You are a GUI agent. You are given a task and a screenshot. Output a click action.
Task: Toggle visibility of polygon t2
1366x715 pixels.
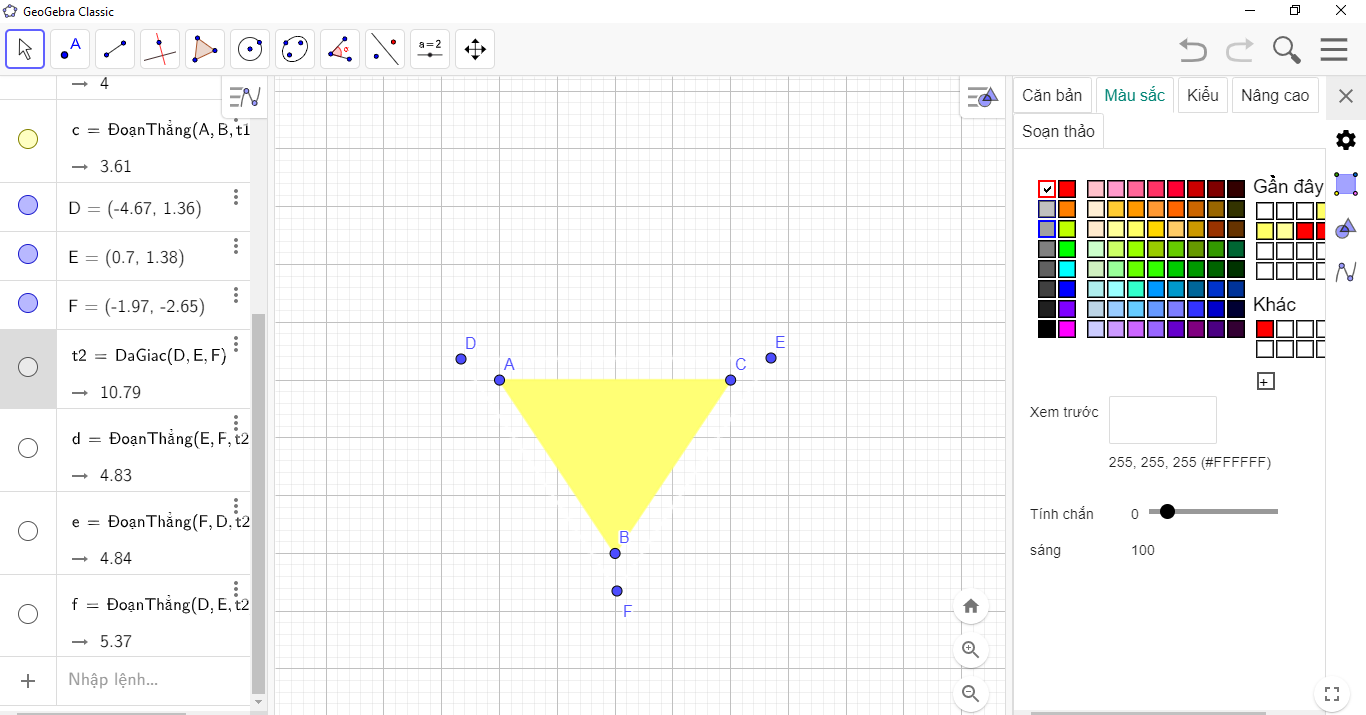pyautogui.click(x=28, y=367)
